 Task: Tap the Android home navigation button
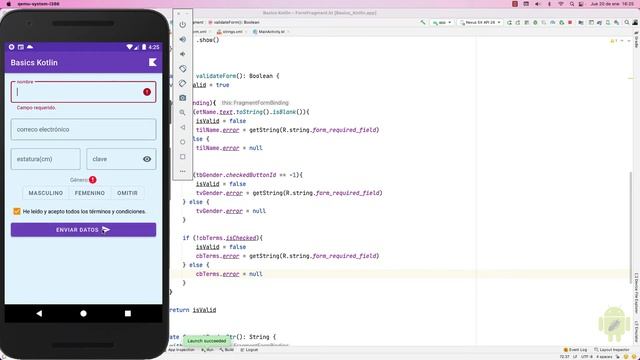click(x=83, y=313)
